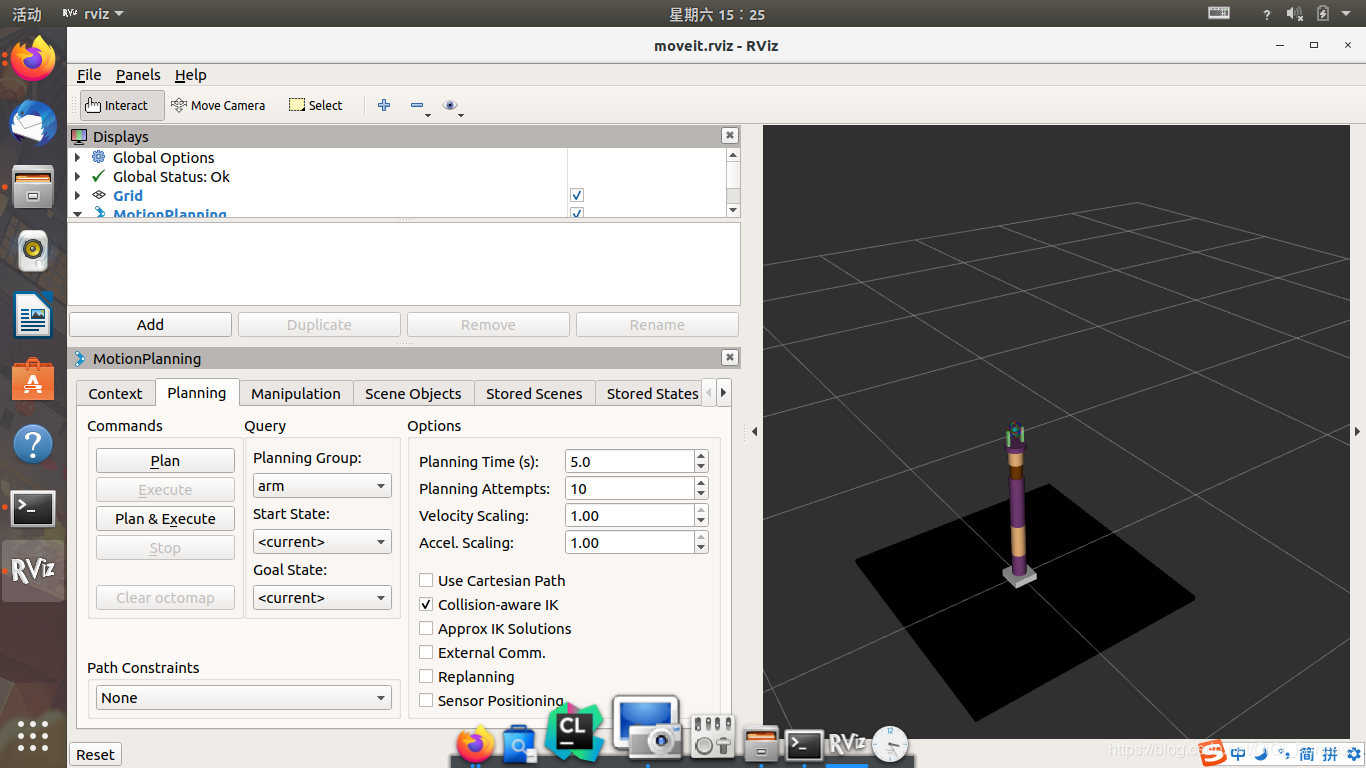Enable the Sensor Positioning checkbox
The height and width of the screenshot is (768, 1366).
point(426,700)
